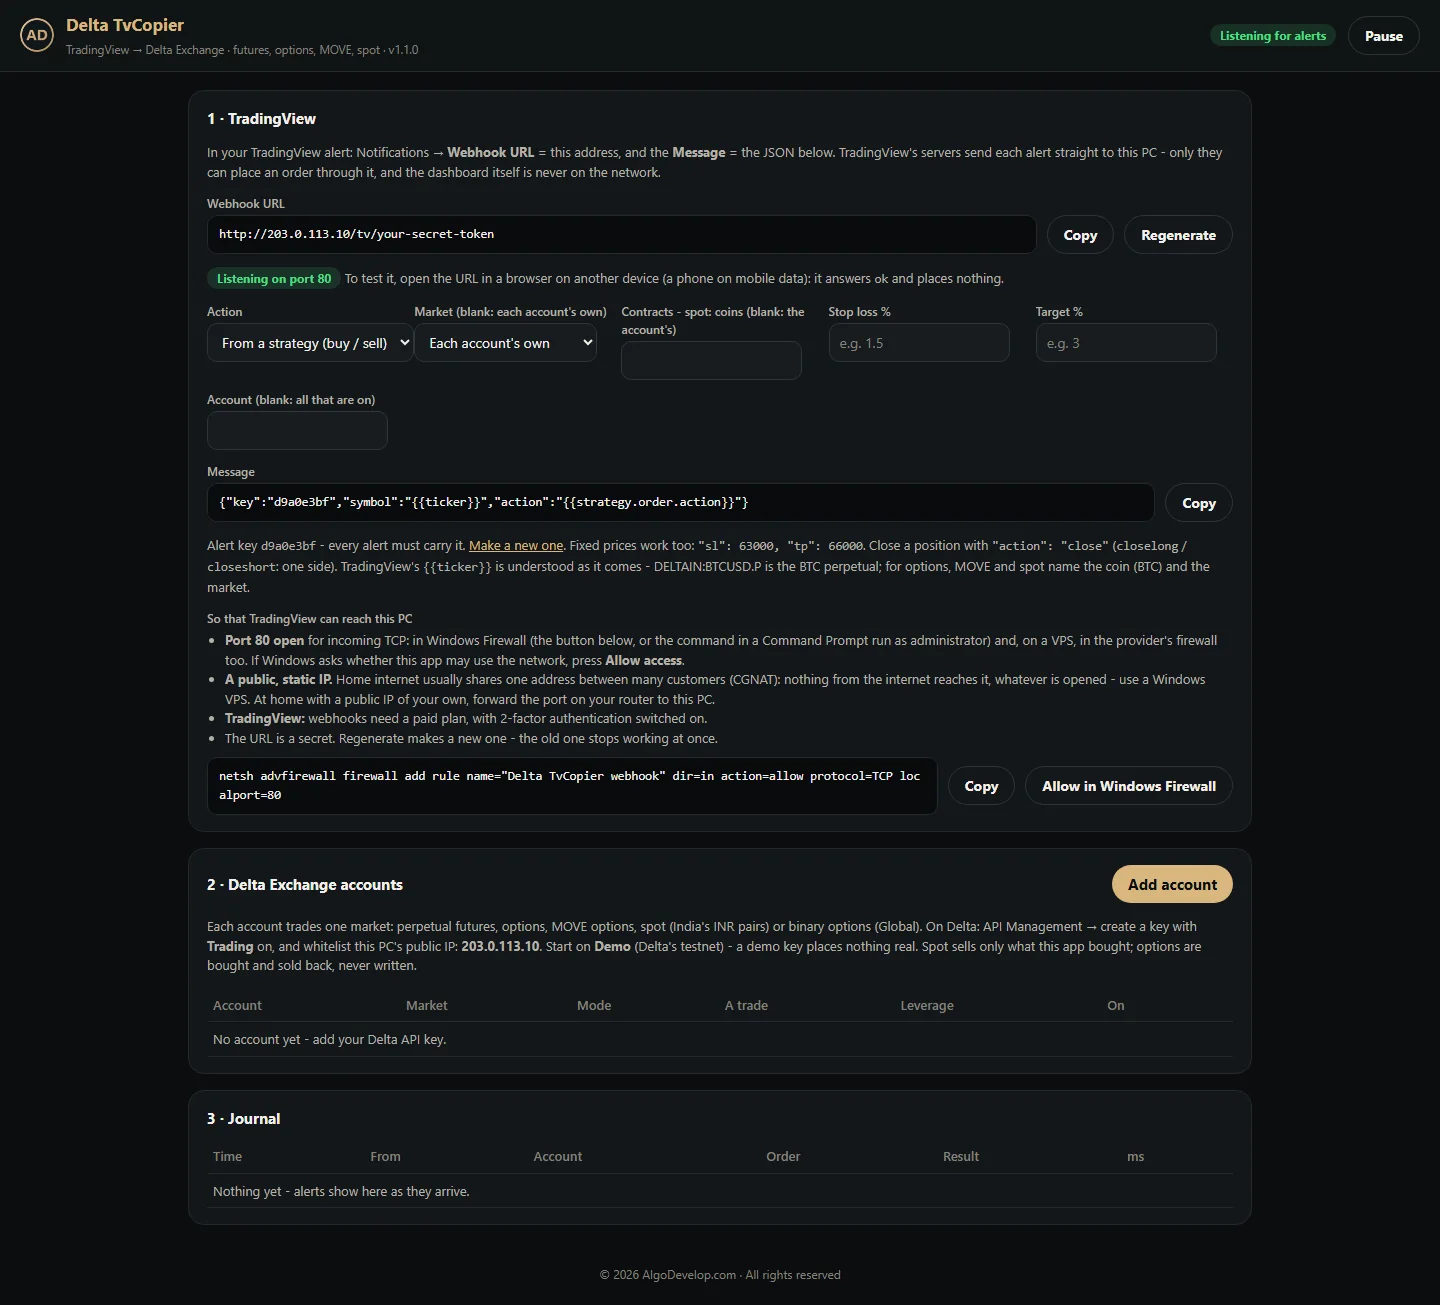
Task: Click the Mode column header
Action: coord(594,1005)
